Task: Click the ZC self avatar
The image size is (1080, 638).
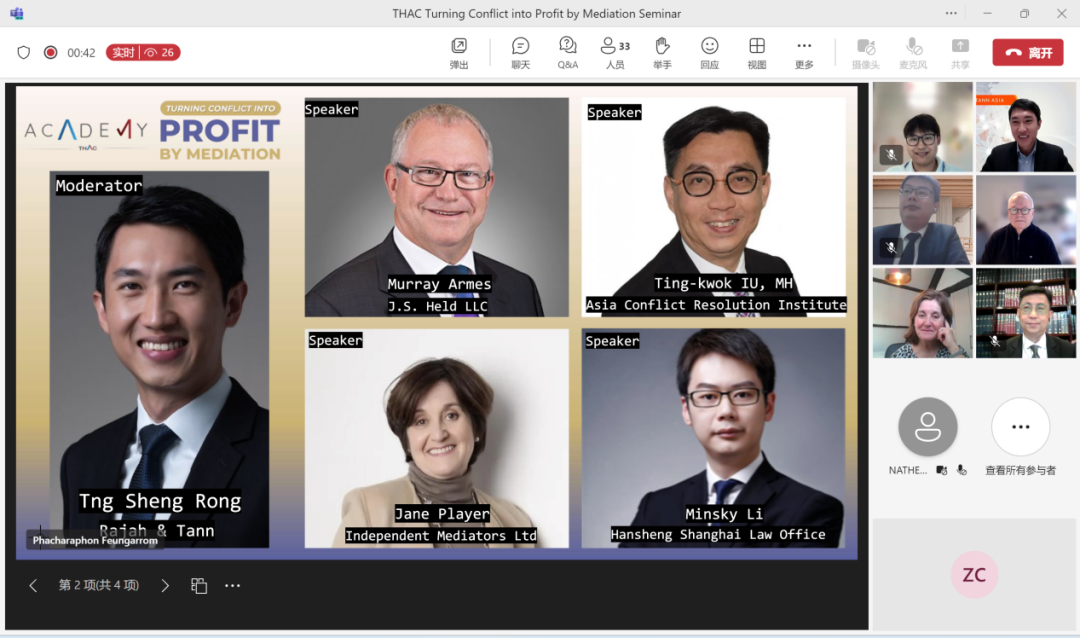Action: 974,575
